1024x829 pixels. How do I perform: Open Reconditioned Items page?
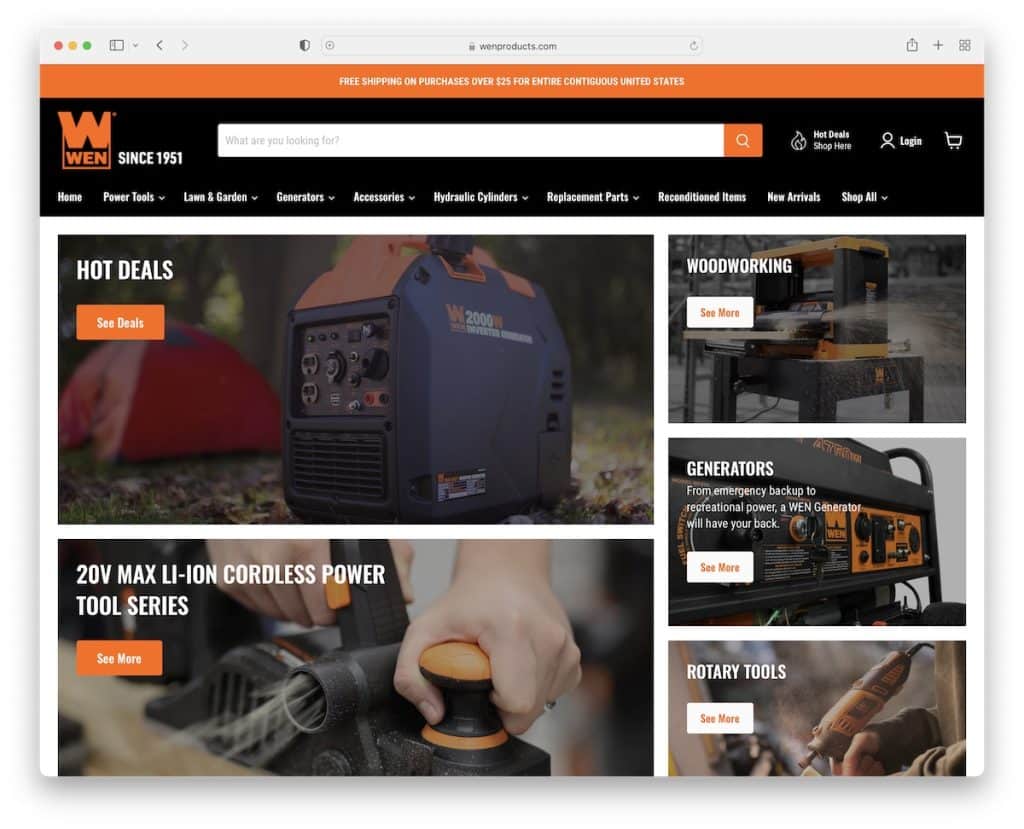click(x=702, y=197)
